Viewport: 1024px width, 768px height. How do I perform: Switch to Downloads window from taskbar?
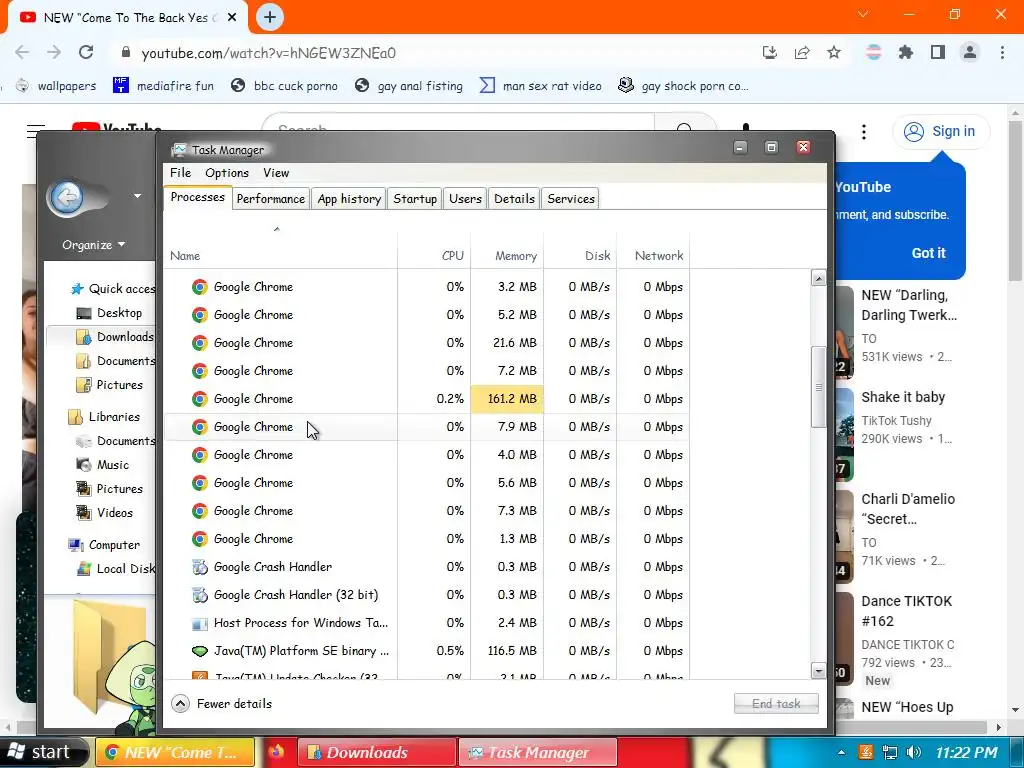point(377,752)
